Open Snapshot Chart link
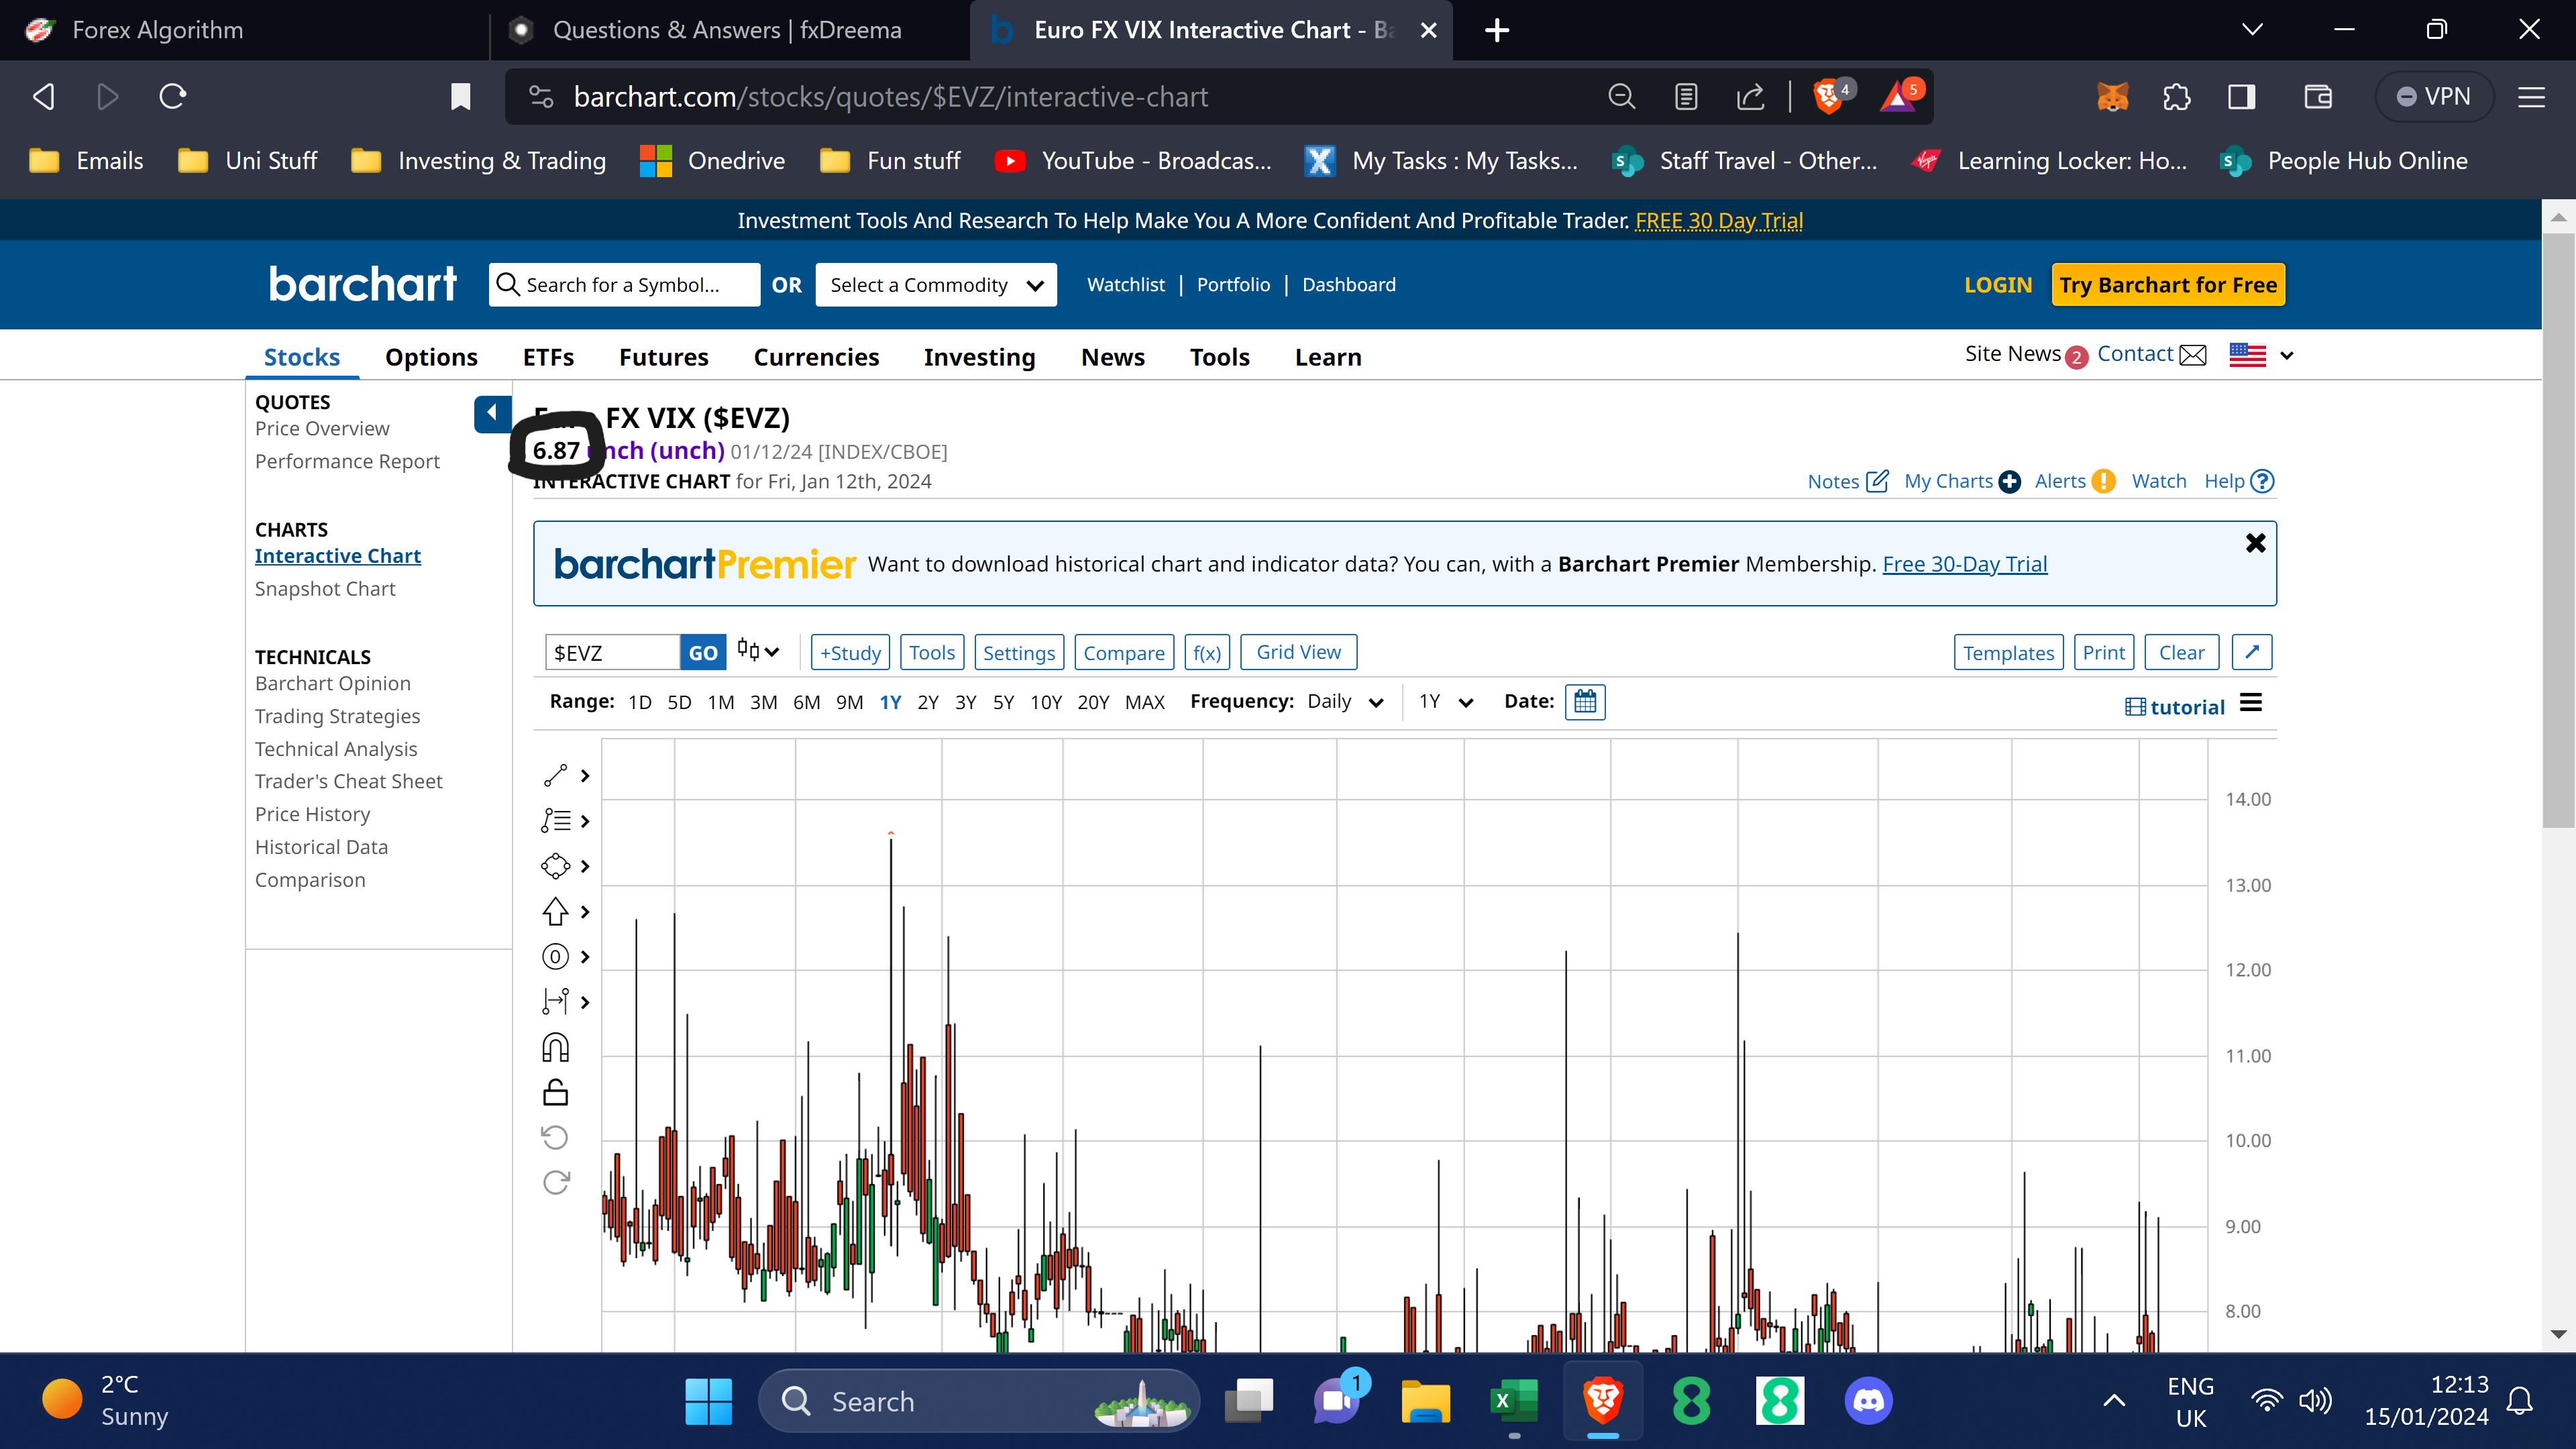Screen dimensions: 2576x1449 point(325,589)
